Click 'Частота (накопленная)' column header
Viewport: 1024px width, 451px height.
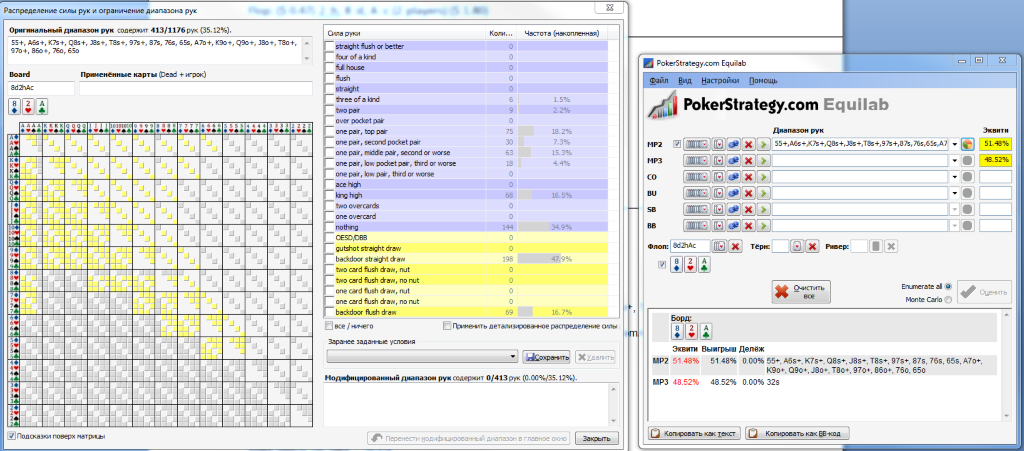(x=562, y=33)
